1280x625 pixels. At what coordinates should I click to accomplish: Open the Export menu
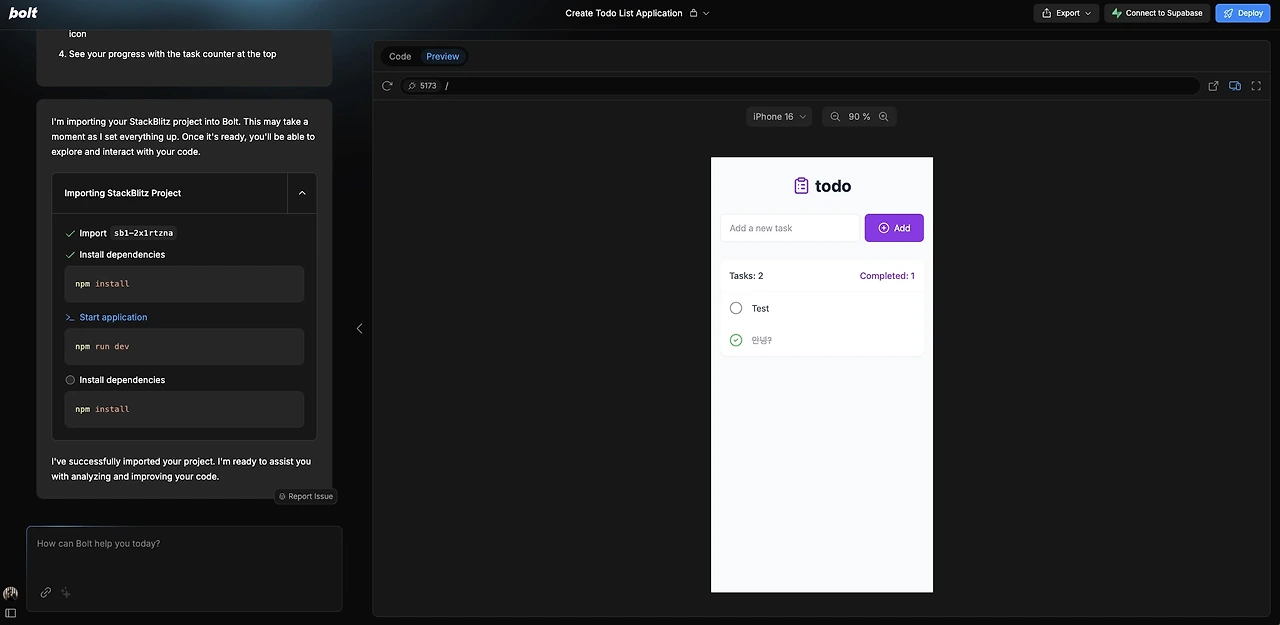tap(1066, 13)
